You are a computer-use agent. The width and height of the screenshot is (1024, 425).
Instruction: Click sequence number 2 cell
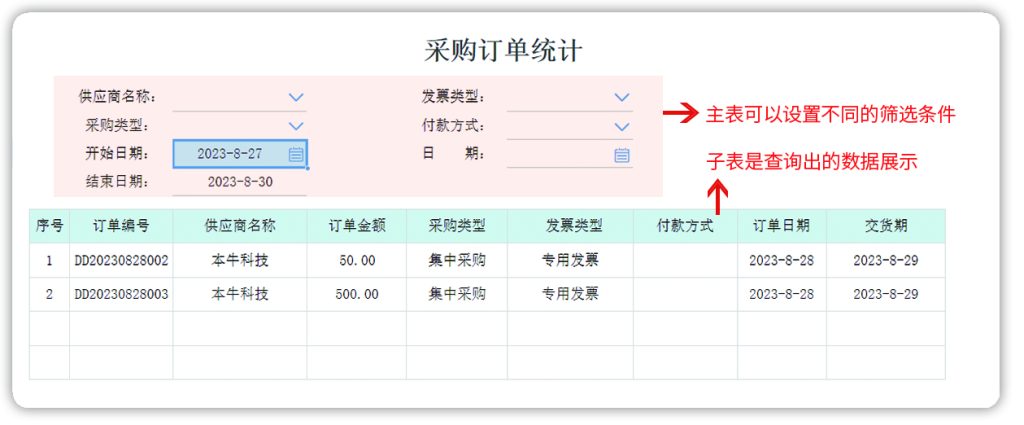[x=50, y=294]
